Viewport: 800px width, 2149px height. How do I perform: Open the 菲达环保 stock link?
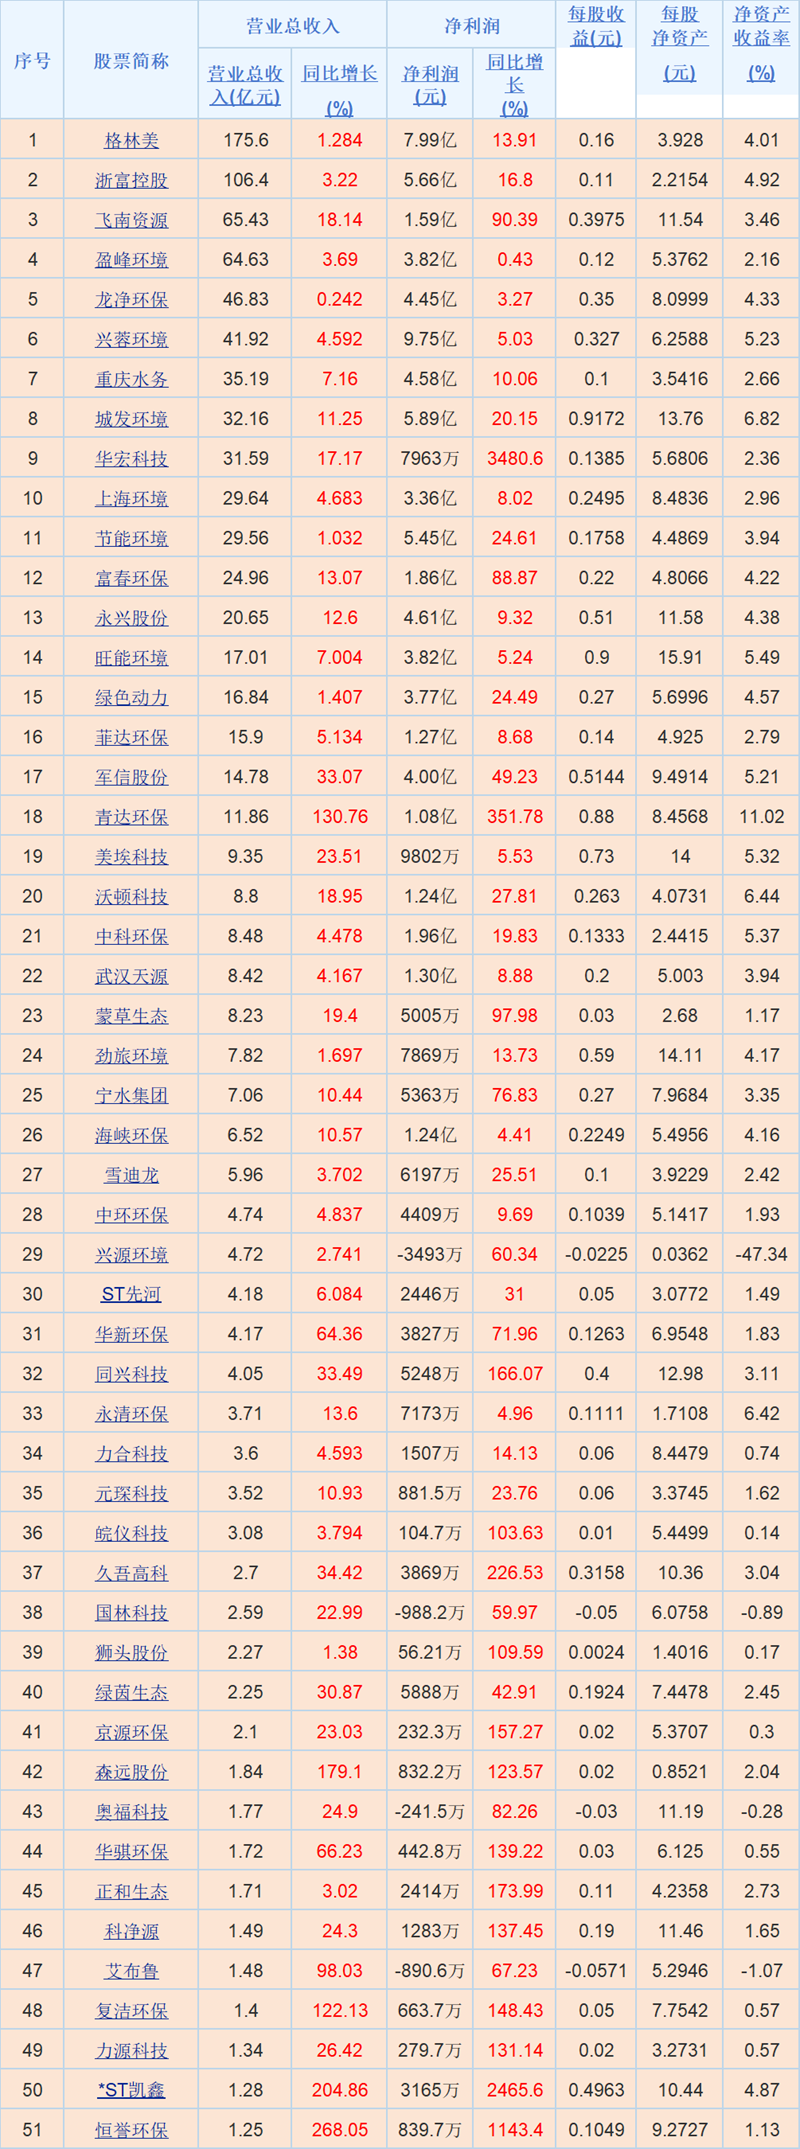click(x=131, y=738)
